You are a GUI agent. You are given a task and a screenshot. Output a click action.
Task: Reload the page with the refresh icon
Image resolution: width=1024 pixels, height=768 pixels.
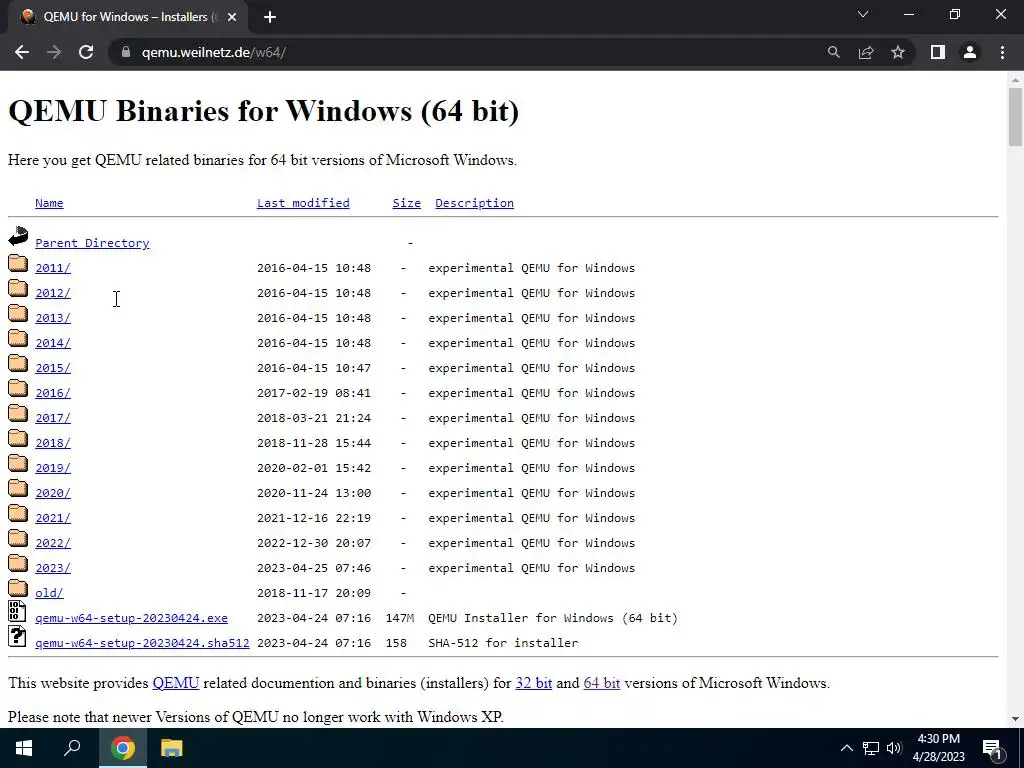pyautogui.click(x=86, y=52)
